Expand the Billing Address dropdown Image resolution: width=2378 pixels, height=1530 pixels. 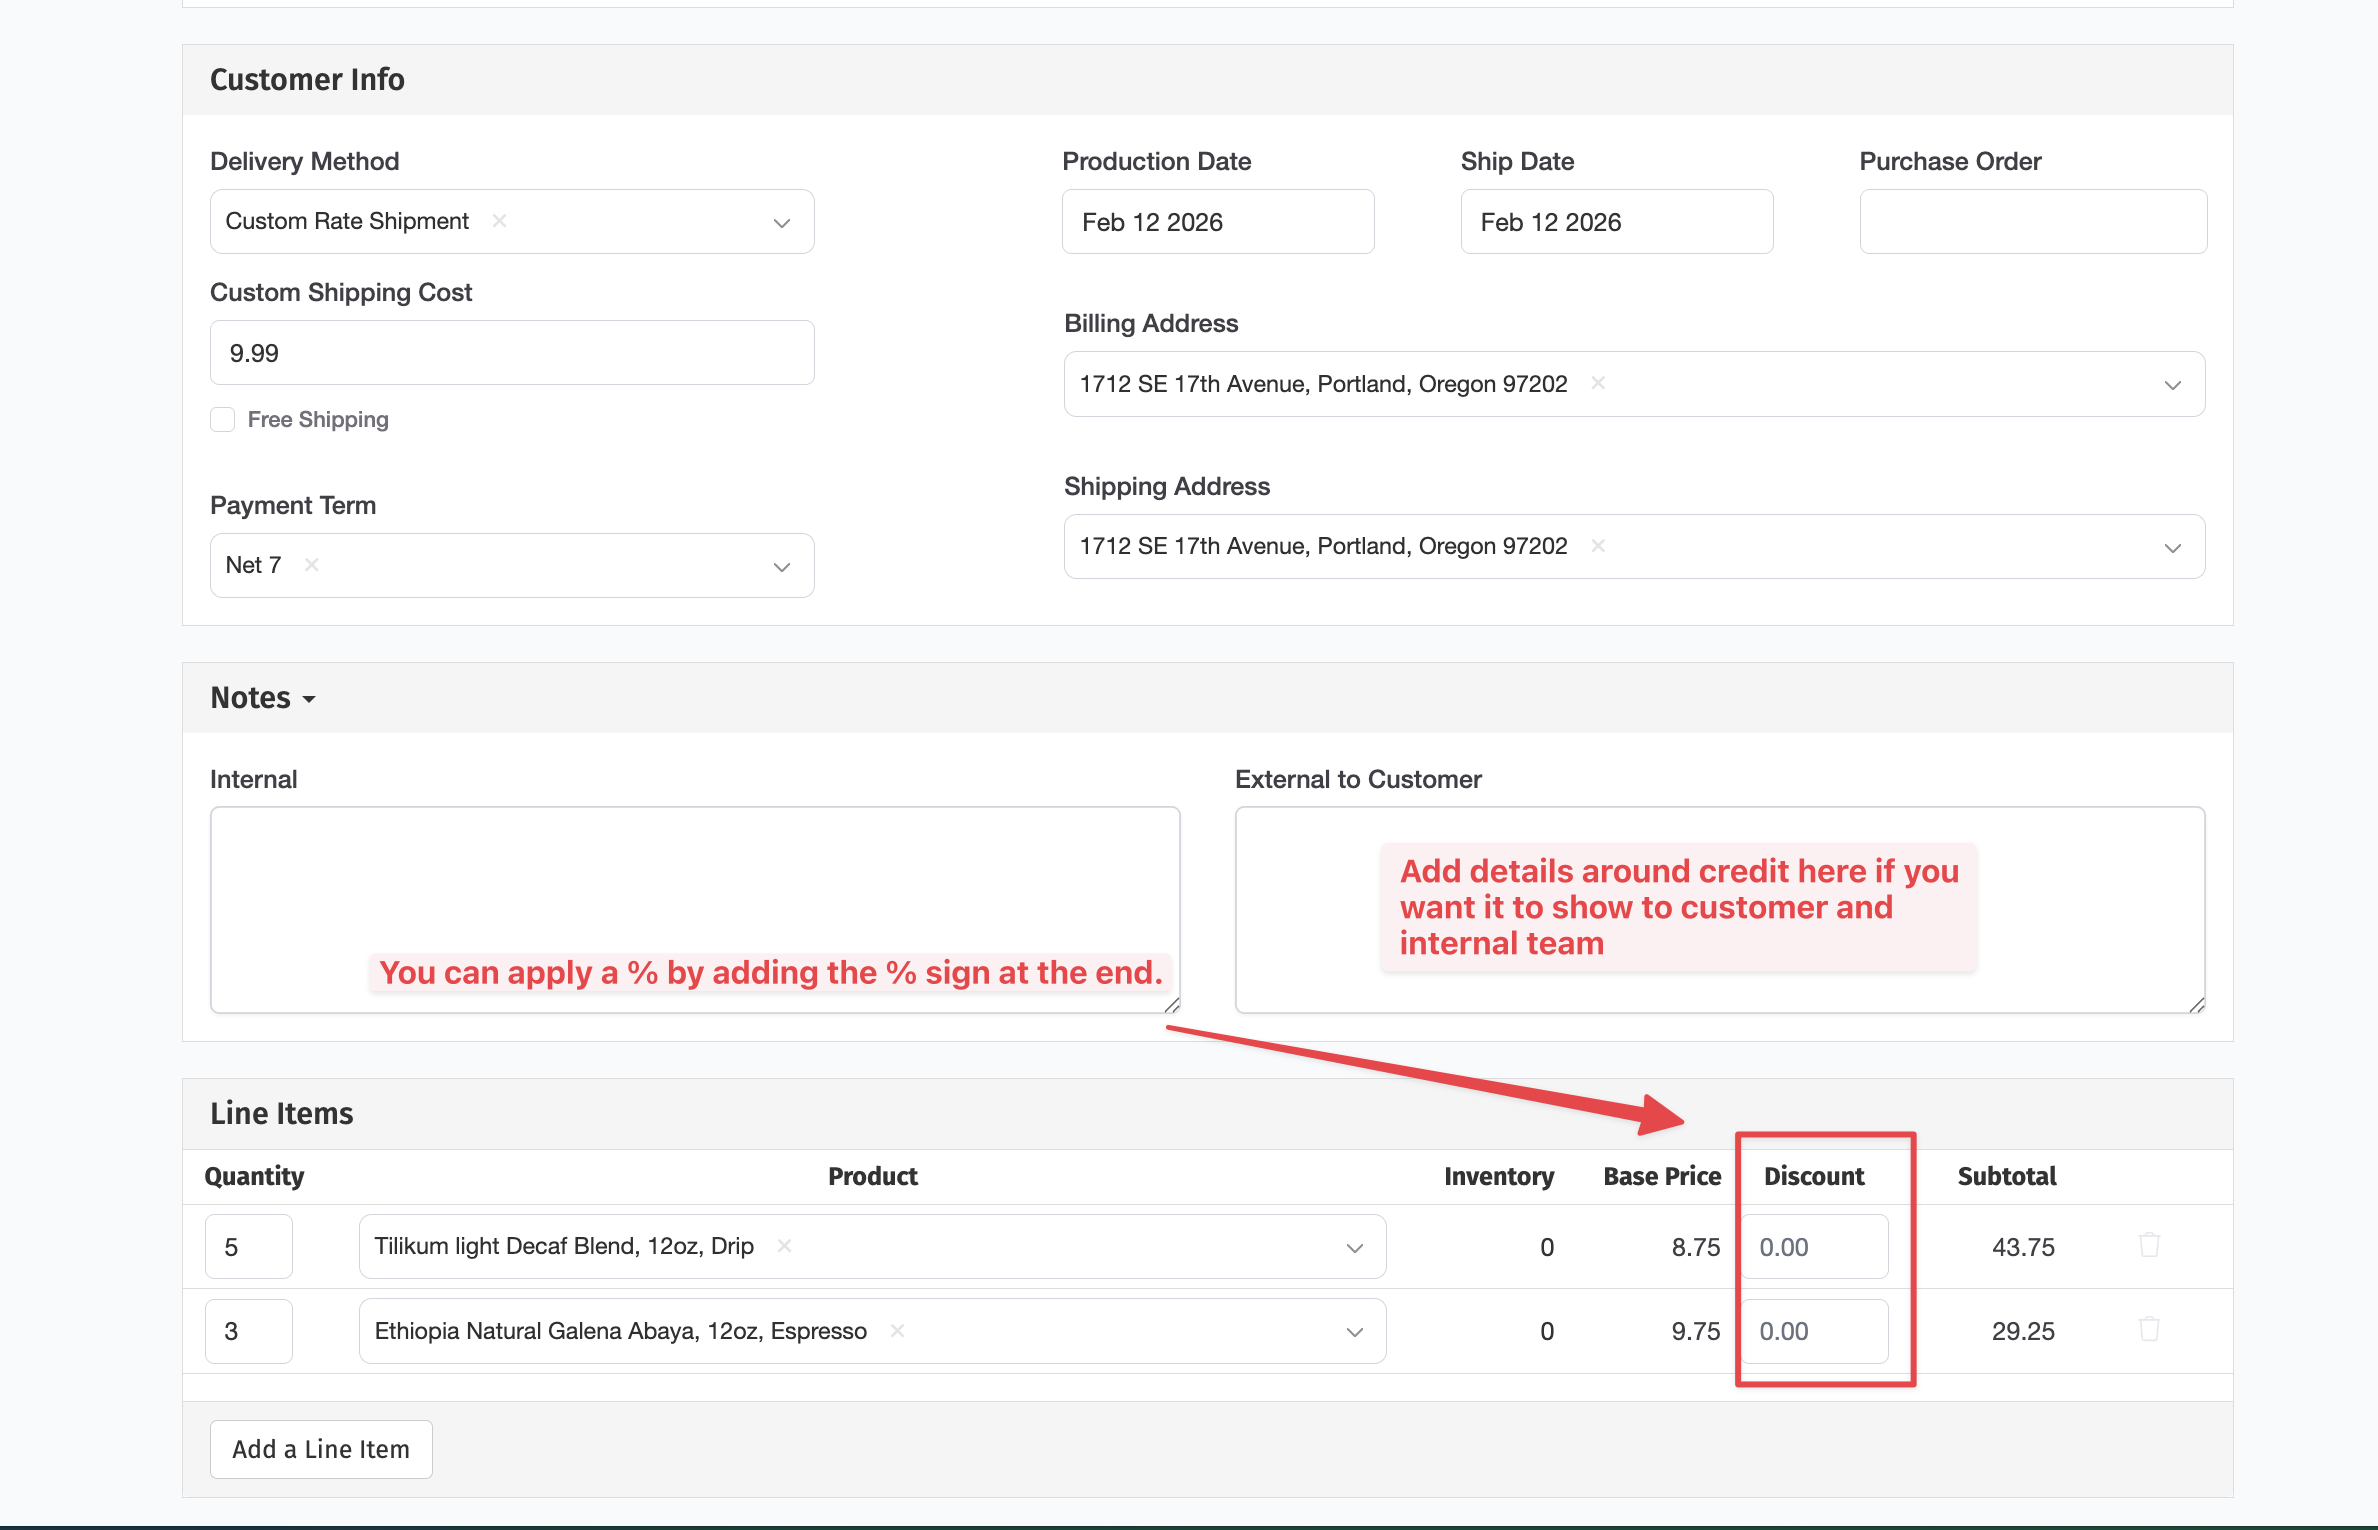(x=2172, y=385)
